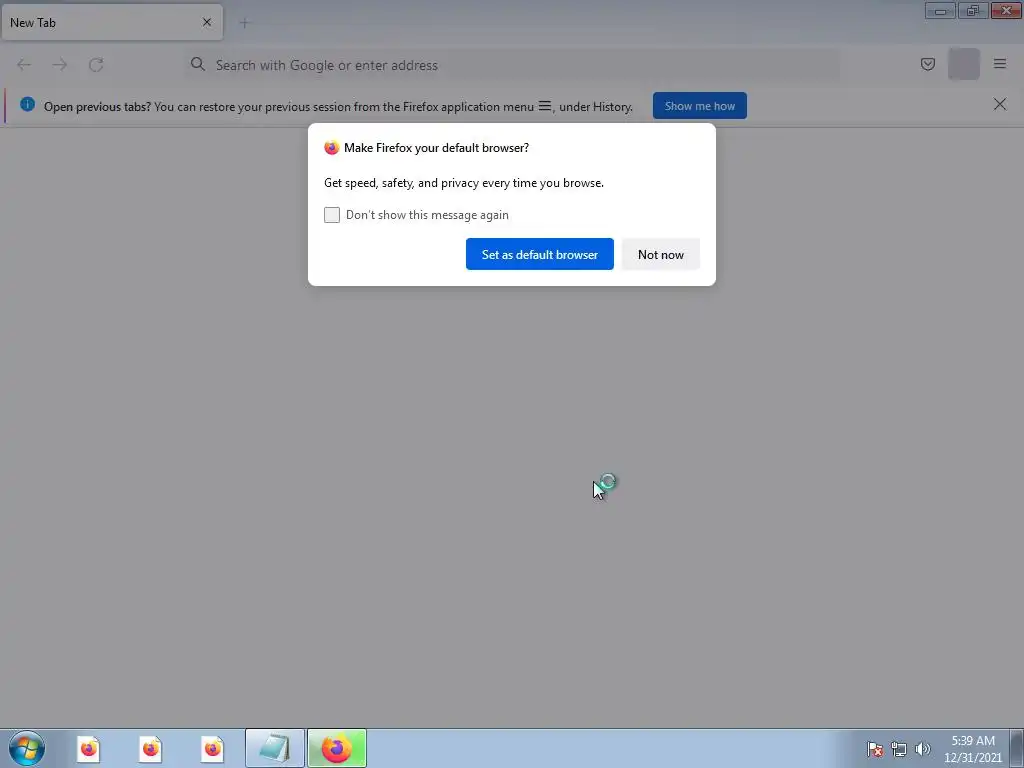Click the active Firefox taskbar button
1024x768 pixels.
point(337,748)
